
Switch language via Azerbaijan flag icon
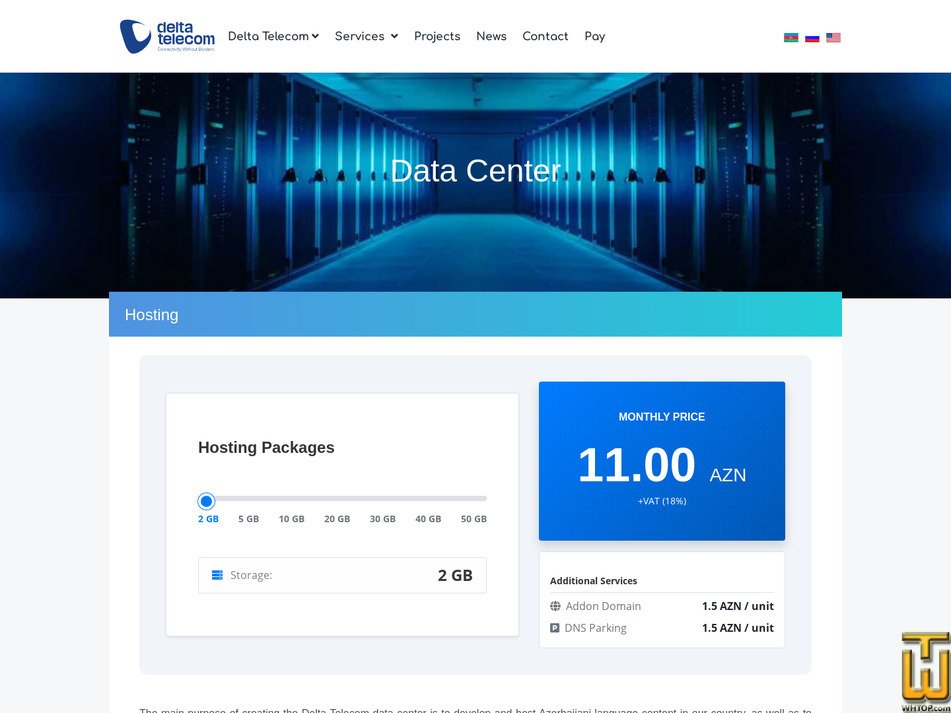point(791,38)
